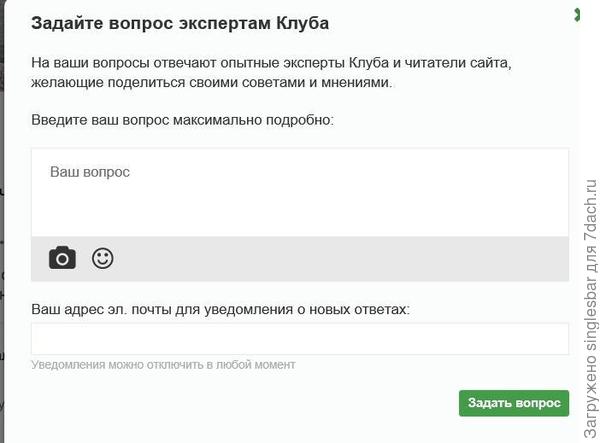Click into the "Ваш вопрос" text area
600x443 pixels.
(300, 195)
